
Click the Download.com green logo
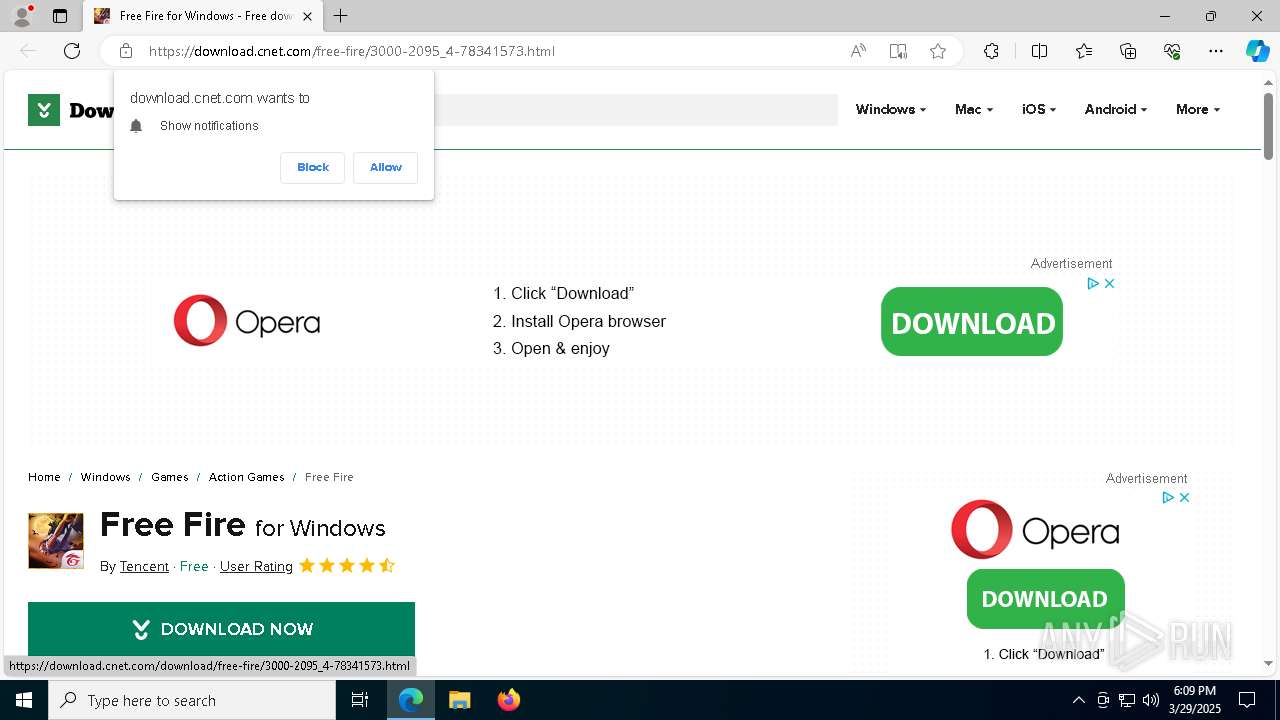click(44, 110)
